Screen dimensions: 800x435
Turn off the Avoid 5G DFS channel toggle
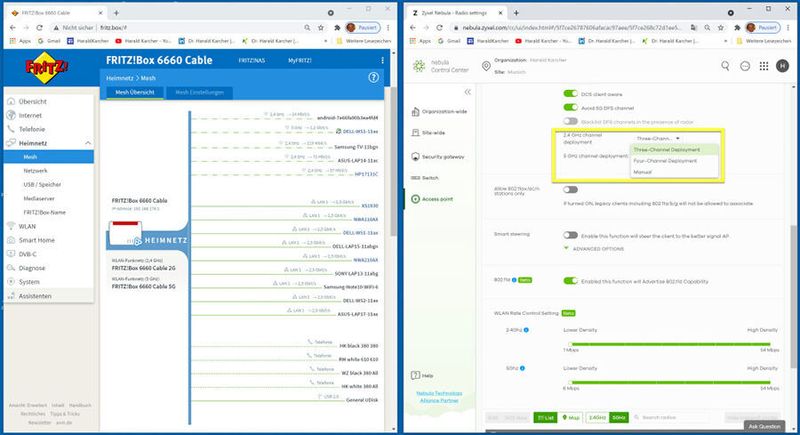pos(570,108)
